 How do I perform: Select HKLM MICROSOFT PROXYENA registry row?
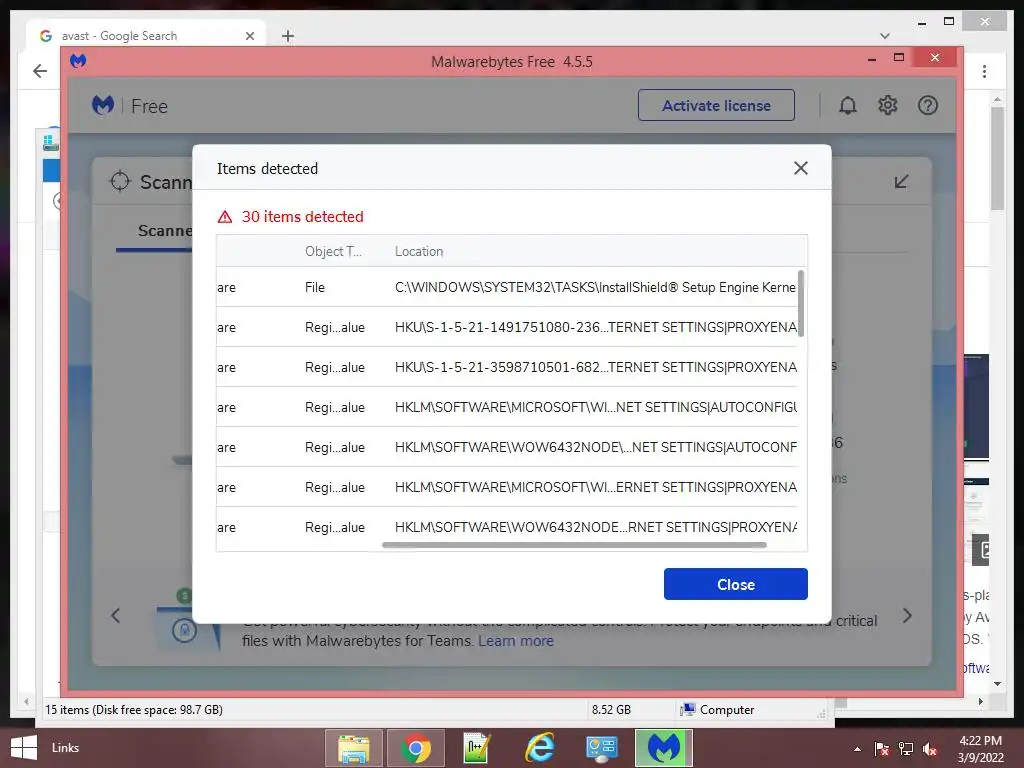(507, 487)
